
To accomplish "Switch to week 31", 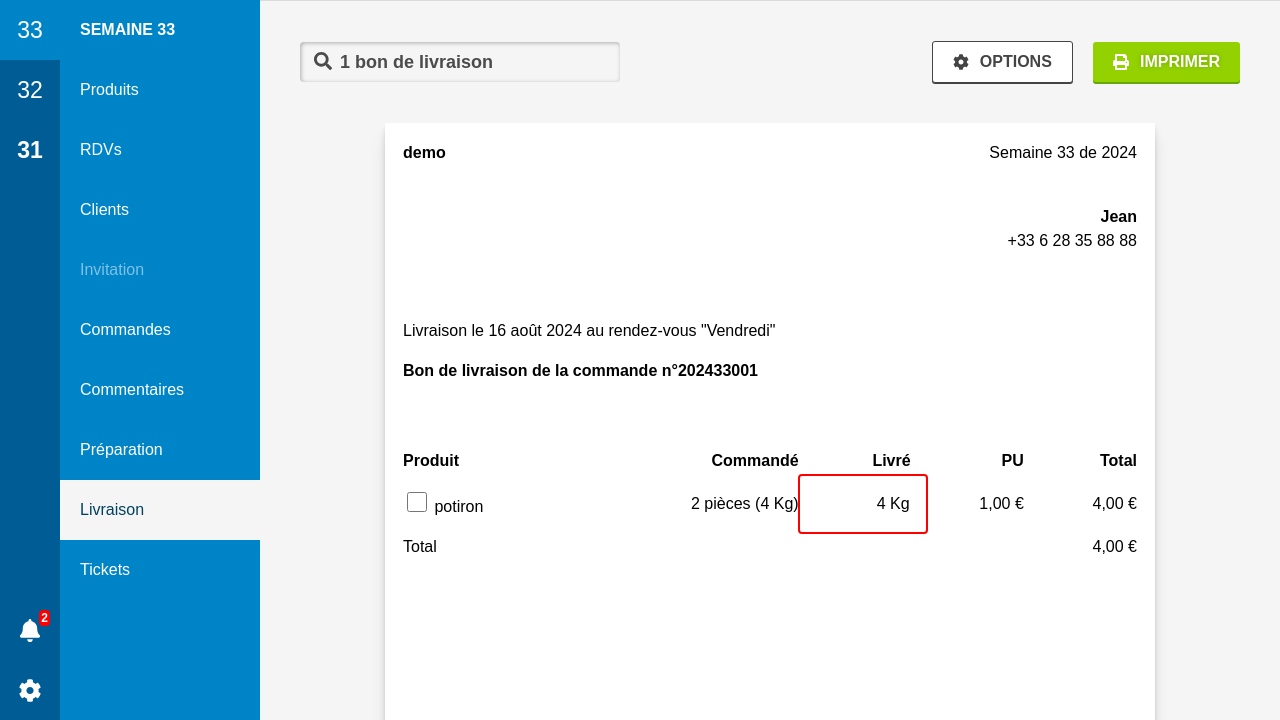I will tap(30, 150).
